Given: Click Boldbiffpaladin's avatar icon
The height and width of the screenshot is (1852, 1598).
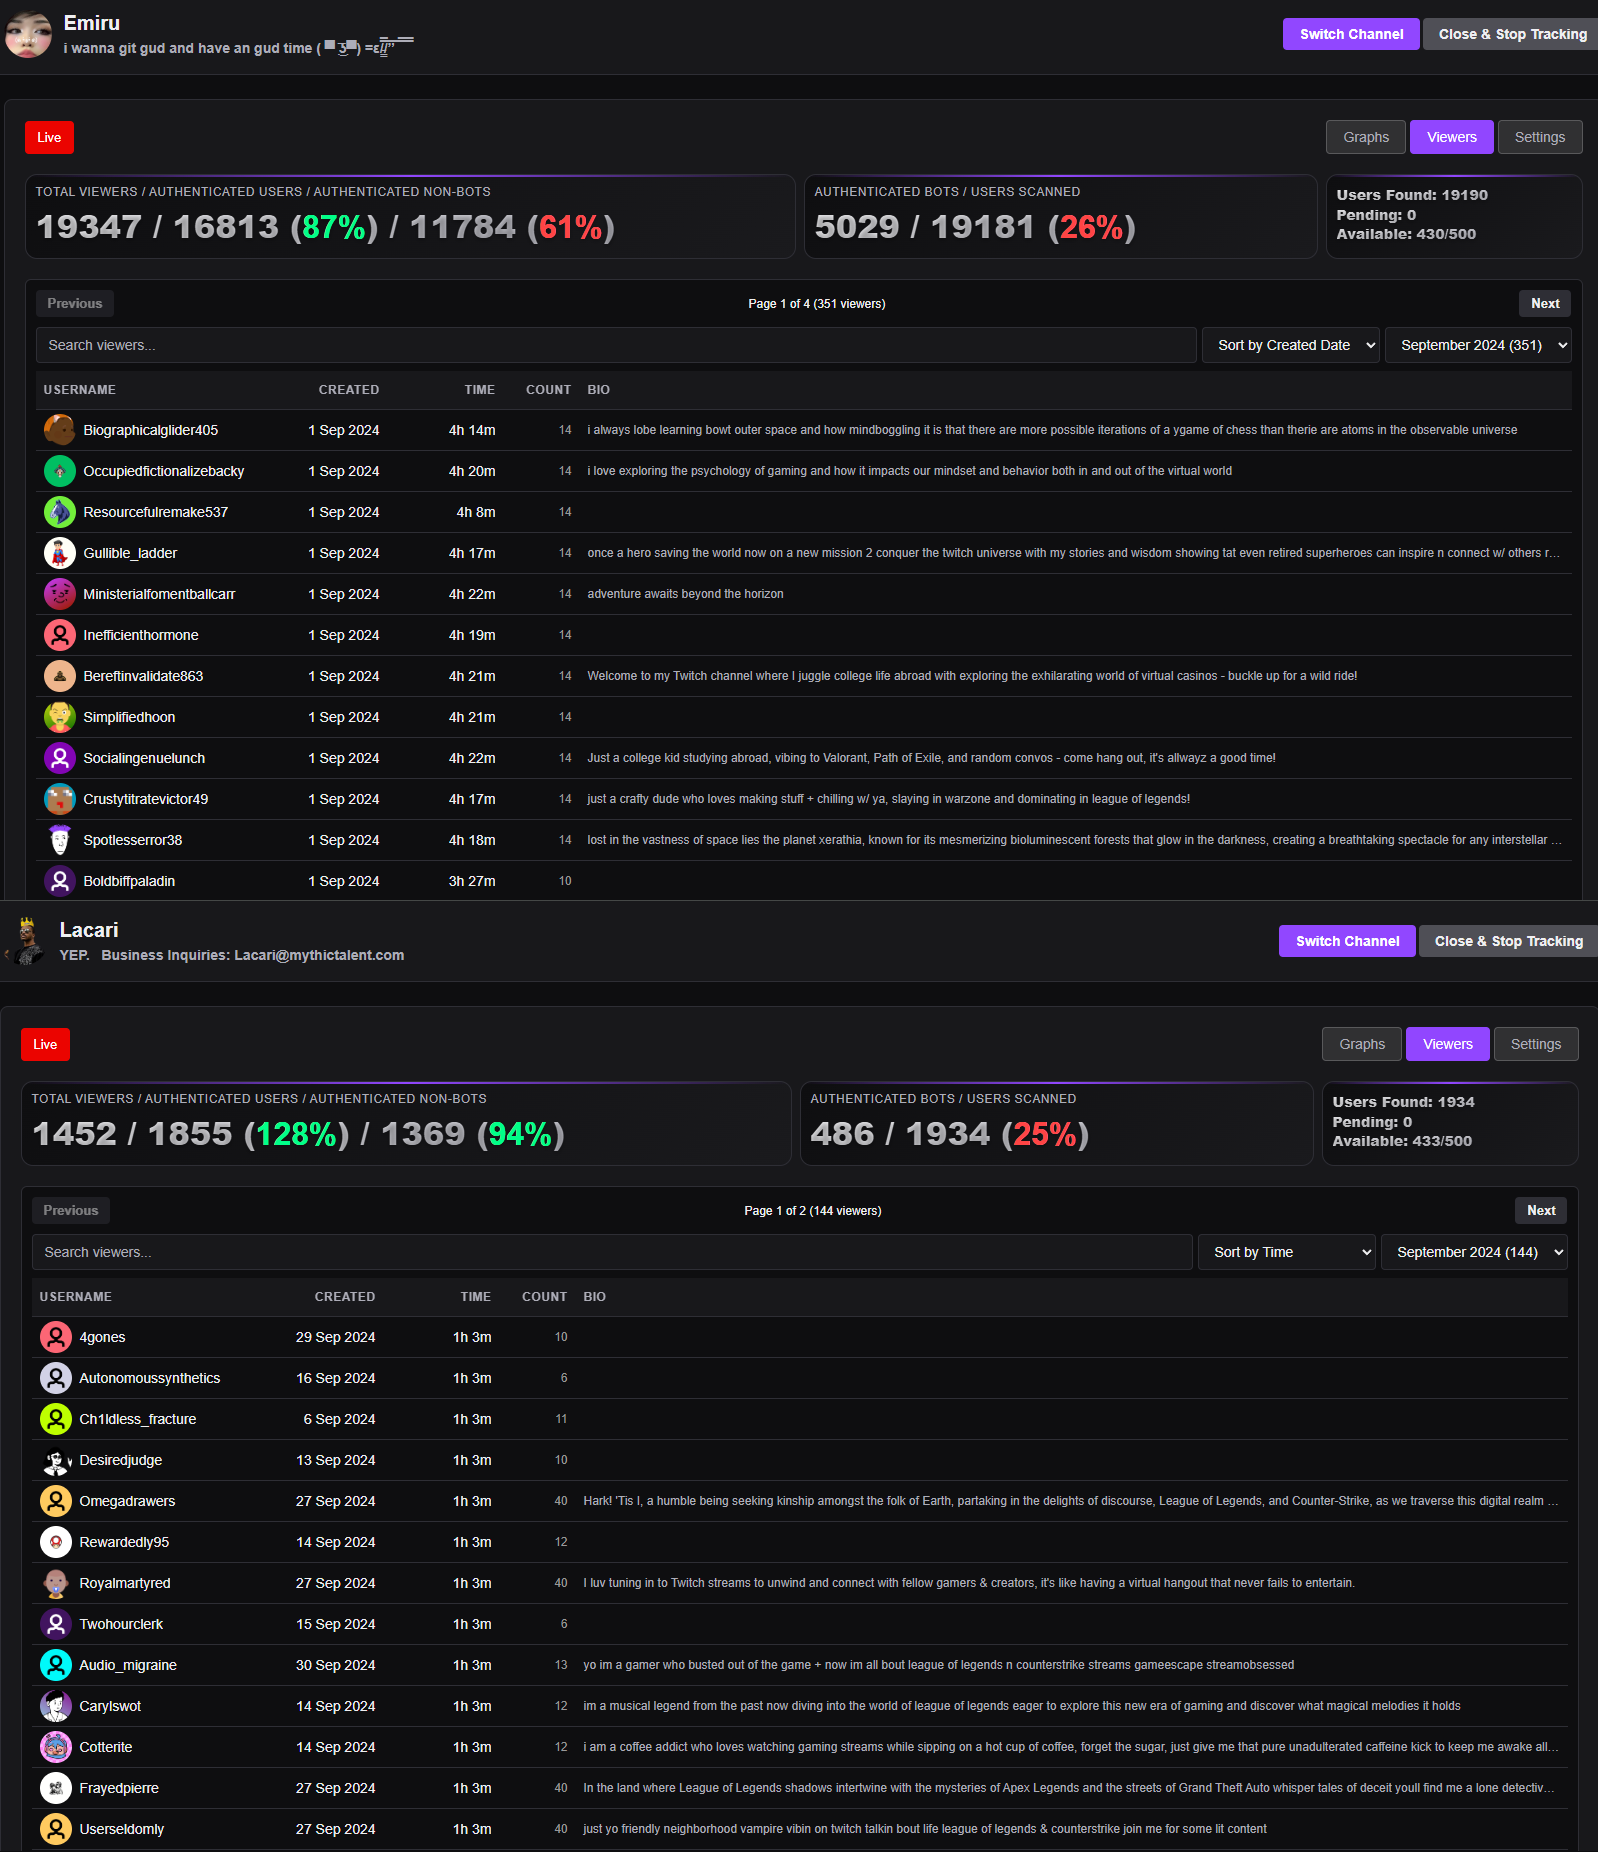Looking at the screenshot, I should click(60, 881).
